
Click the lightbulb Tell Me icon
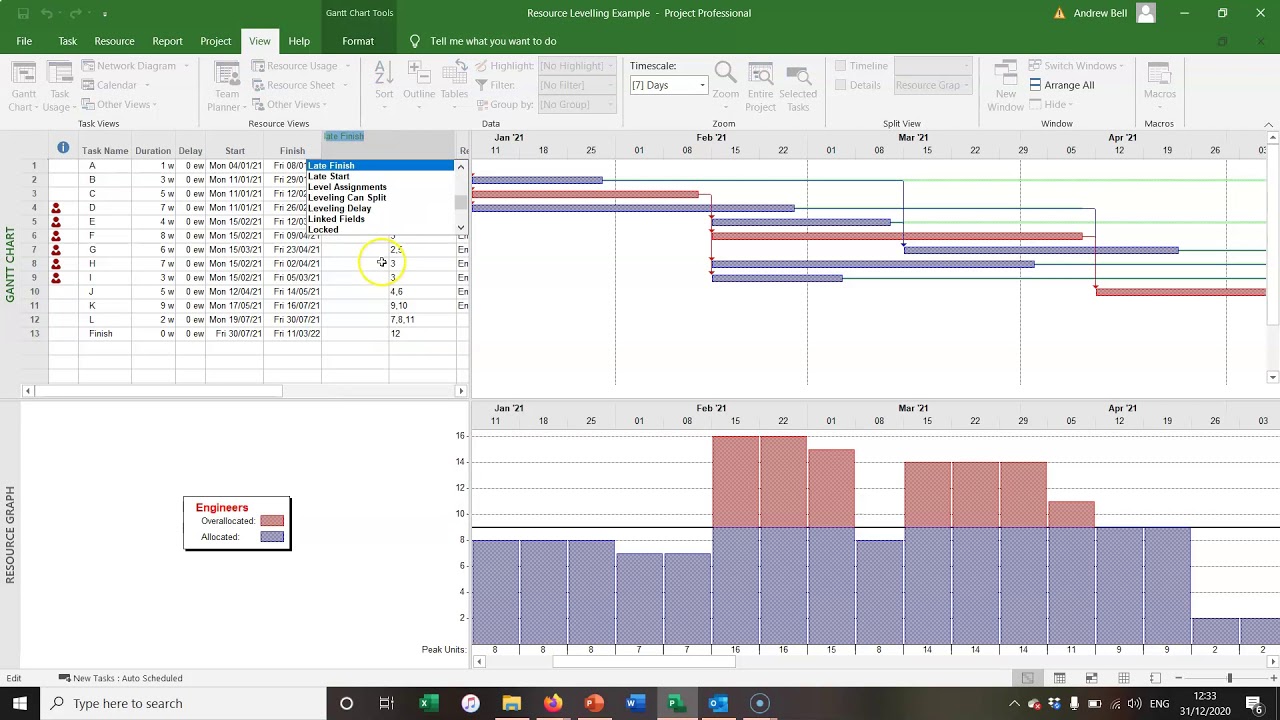(415, 41)
